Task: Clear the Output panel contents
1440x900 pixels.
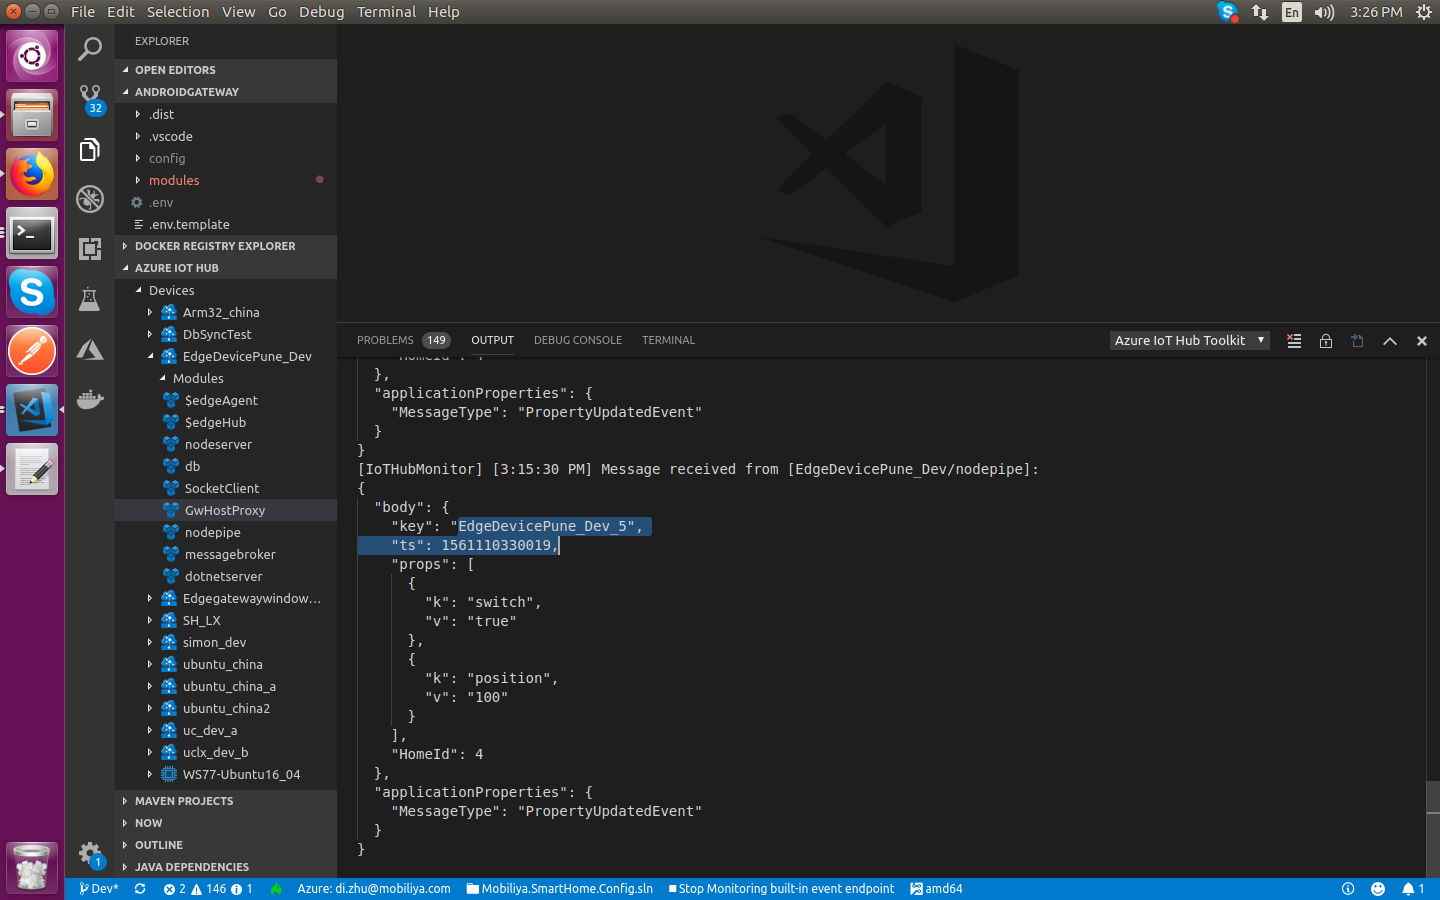Action: pyautogui.click(x=1294, y=341)
